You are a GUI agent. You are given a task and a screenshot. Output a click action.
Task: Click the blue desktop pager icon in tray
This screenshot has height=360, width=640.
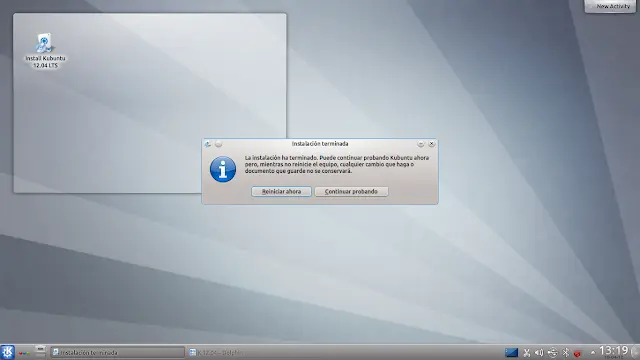(x=511, y=352)
